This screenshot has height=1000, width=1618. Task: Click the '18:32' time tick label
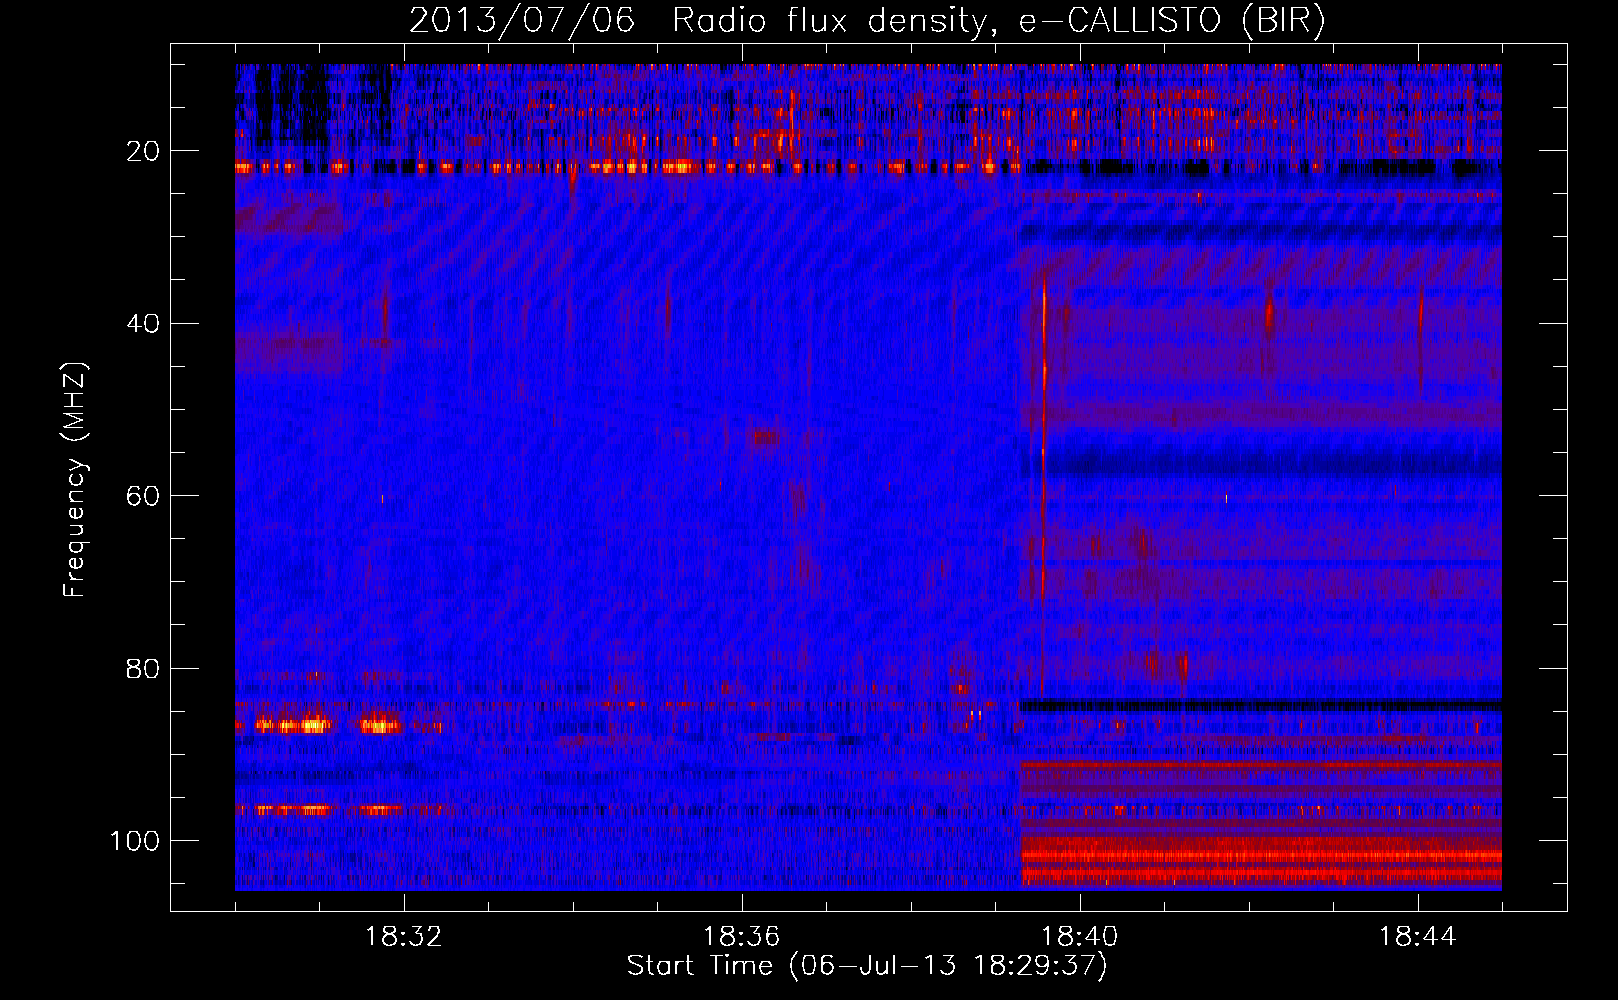coord(404,937)
